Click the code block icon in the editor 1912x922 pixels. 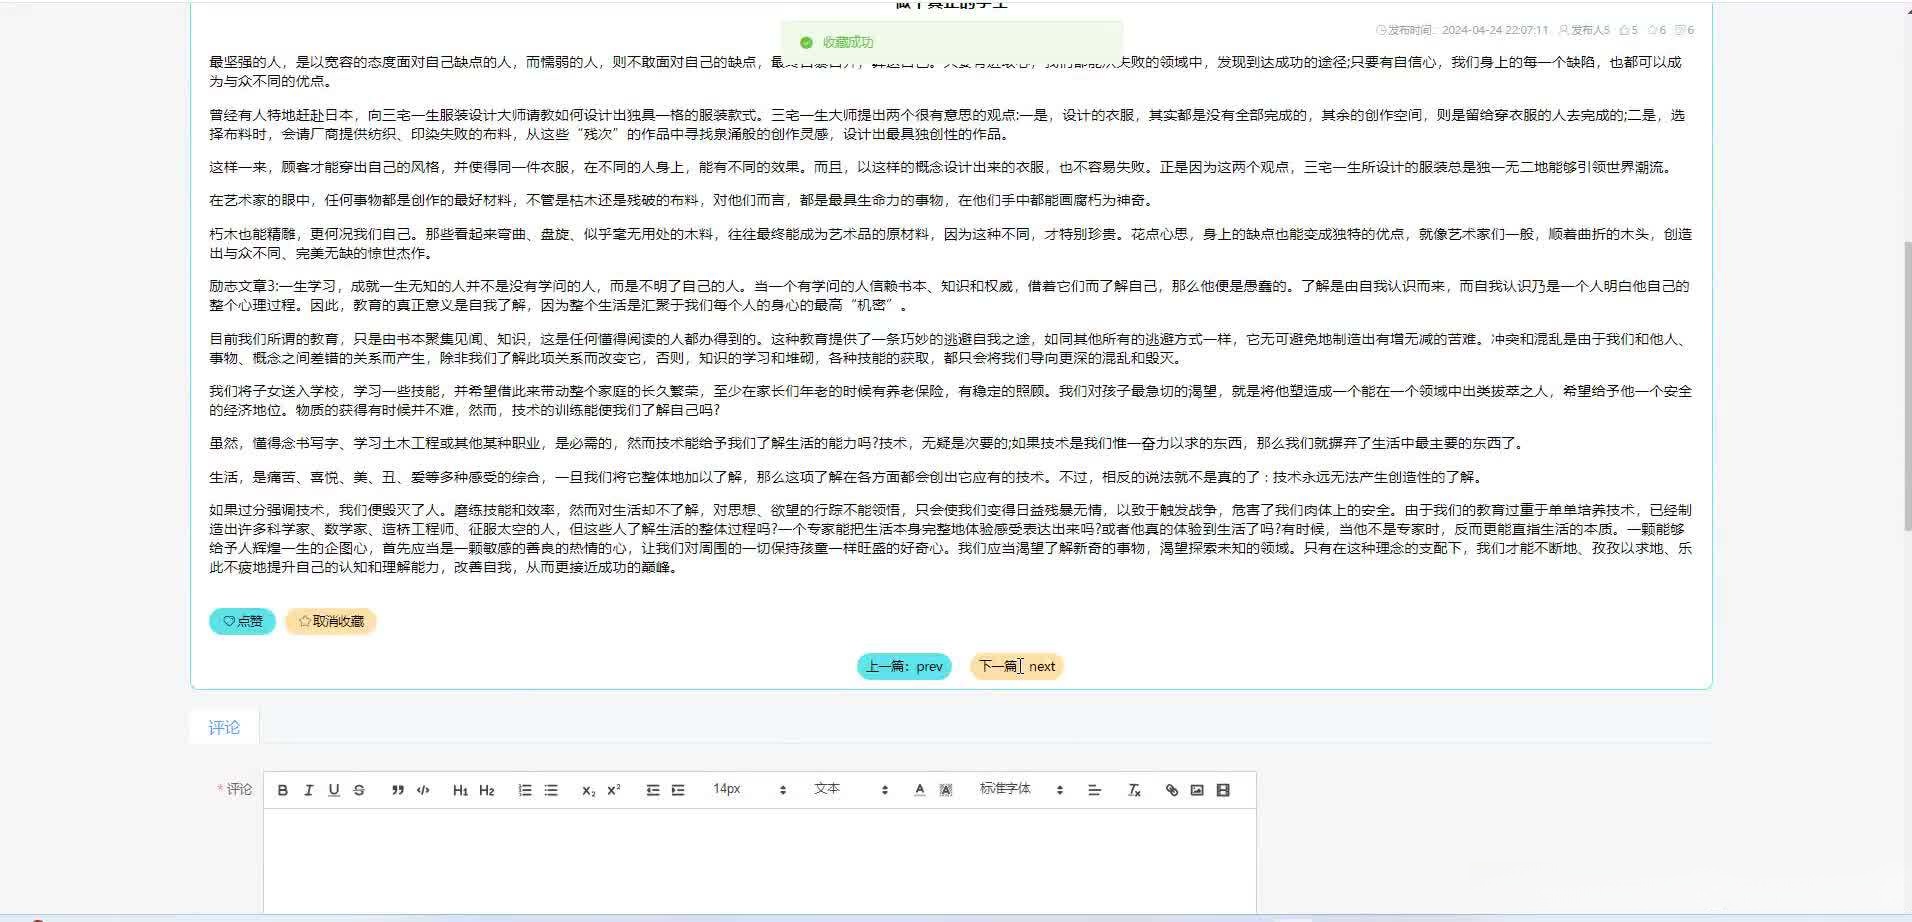pos(423,789)
